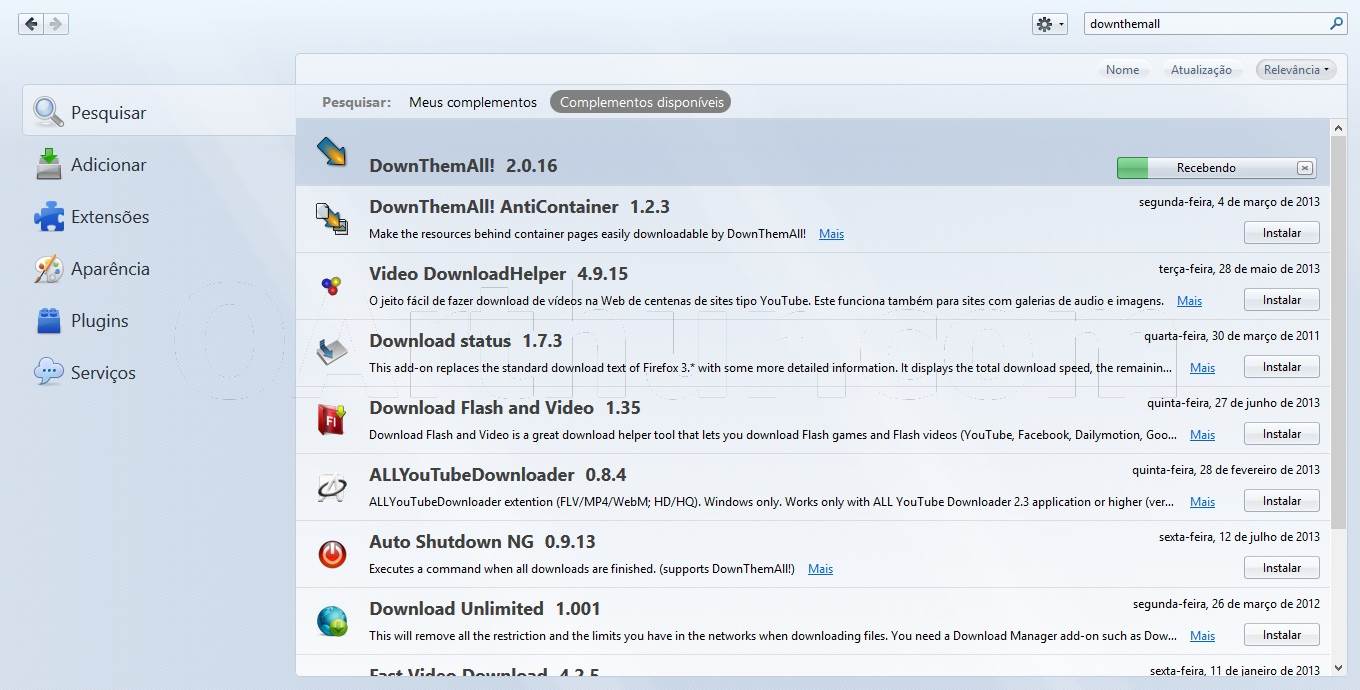Viewport: 1360px width, 690px height.
Task: Click the Download status add-on icon
Action: 332,352
